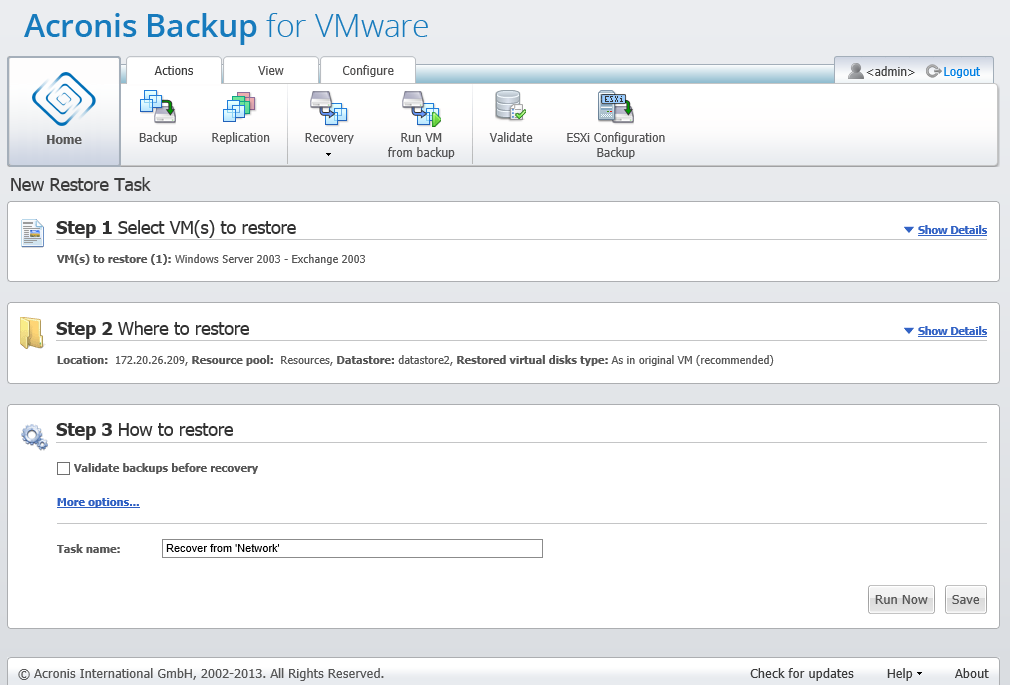Viewport: 1010px width, 685px height.
Task: Click the Step 3 gears icon
Action: click(x=34, y=436)
